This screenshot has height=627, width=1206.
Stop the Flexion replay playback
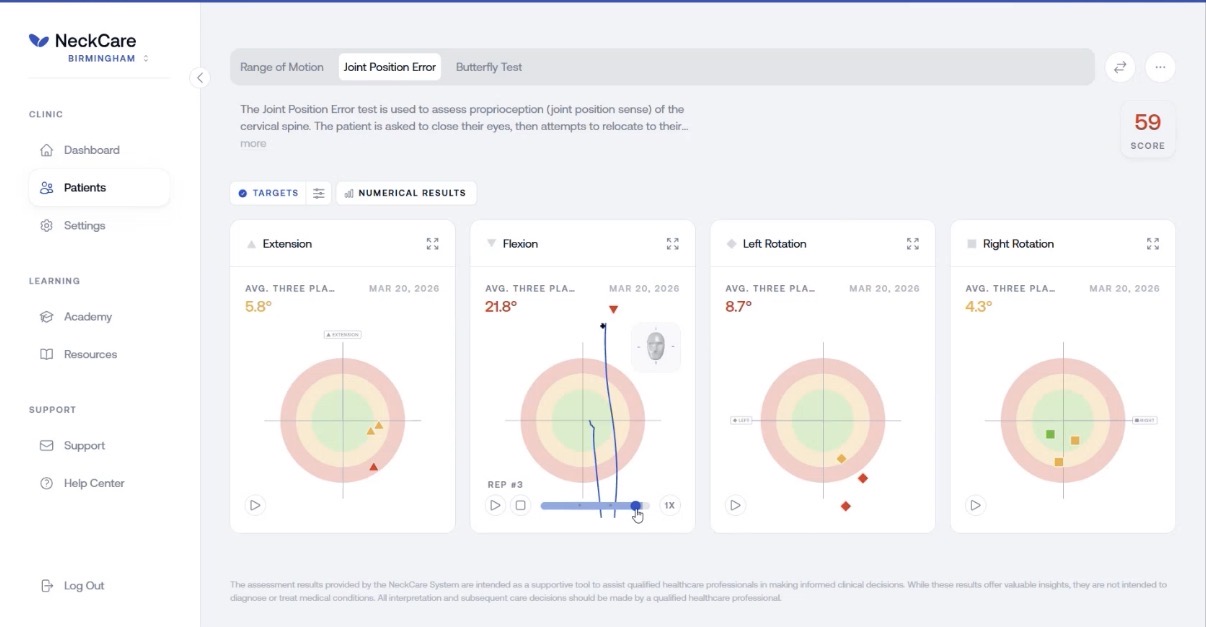point(520,506)
